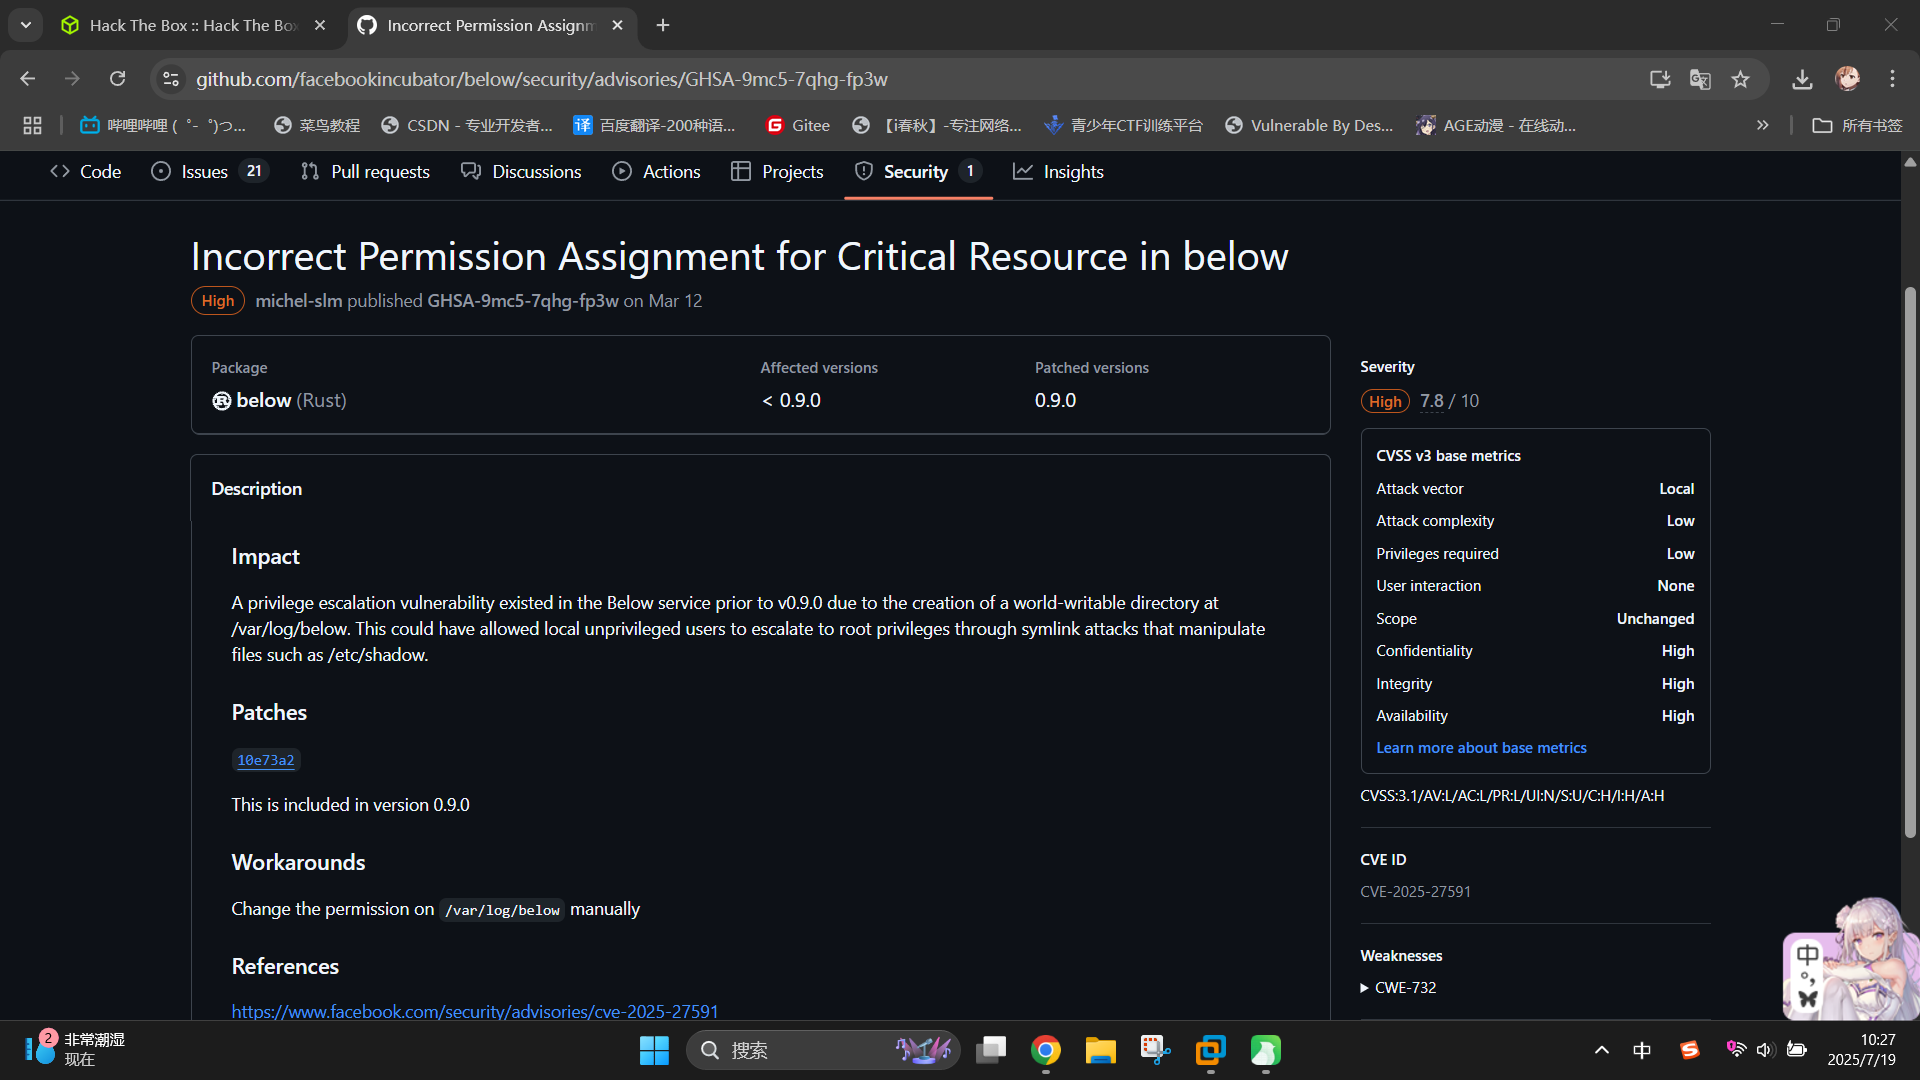The width and height of the screenshot is (1920, 1080).
Task: Open the Chrome downloads icon
Action: [1802, 79]
